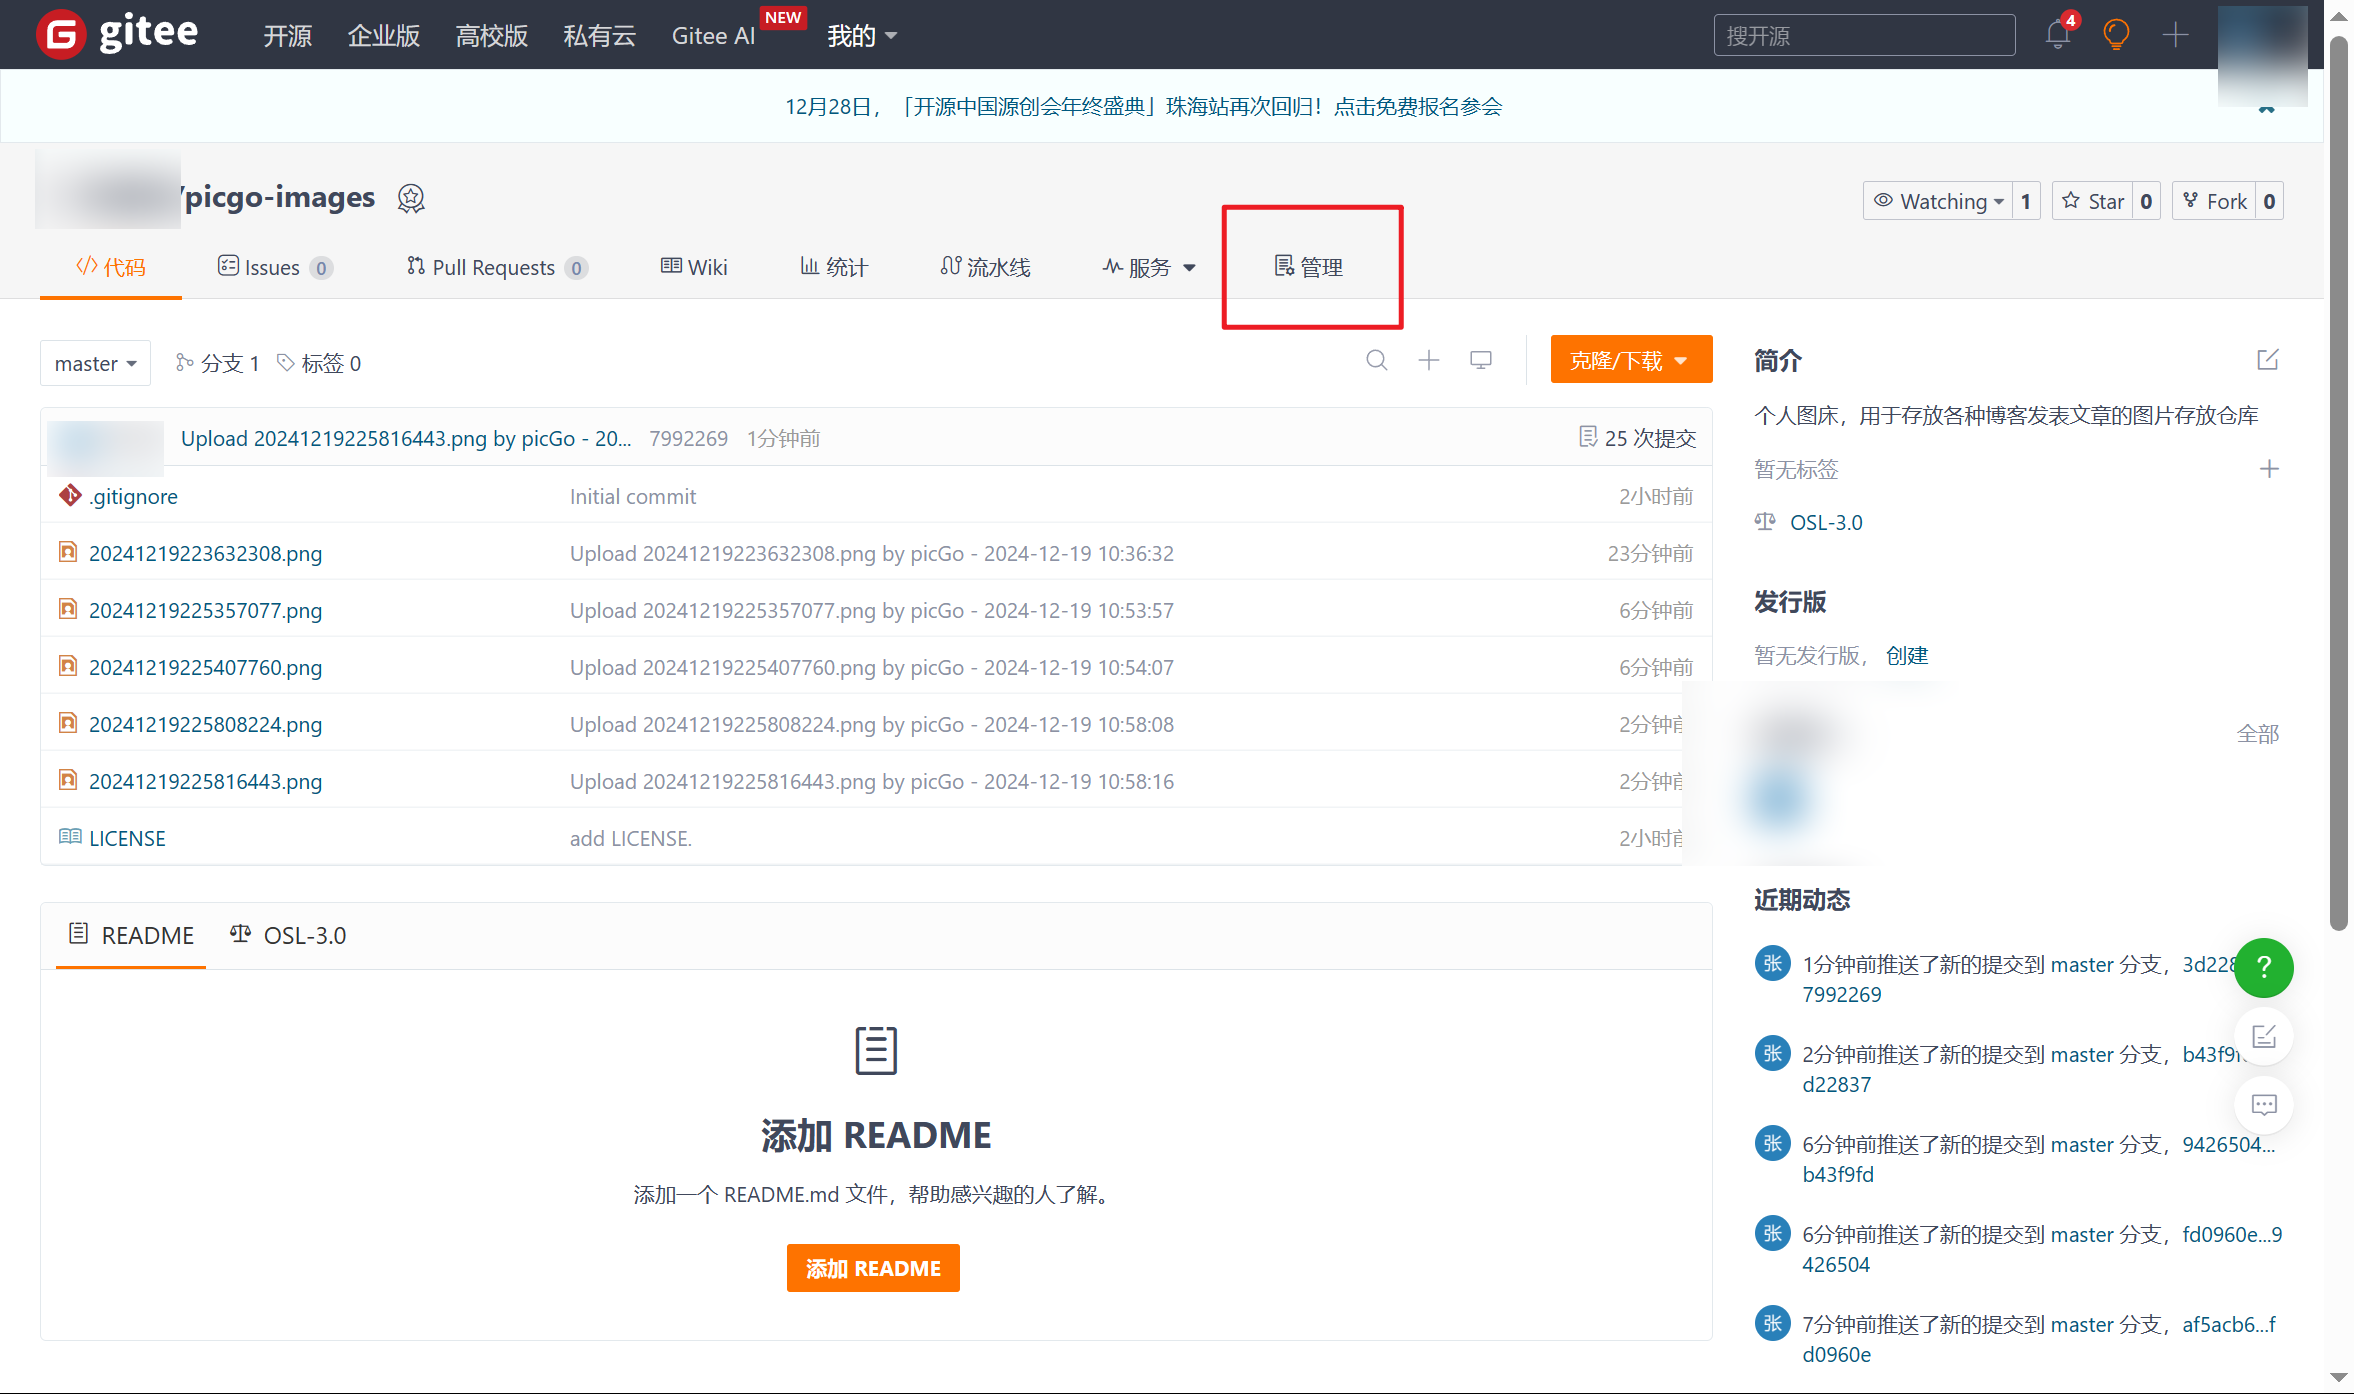Click the lightbulb suggestions icon

[2116, 34]
